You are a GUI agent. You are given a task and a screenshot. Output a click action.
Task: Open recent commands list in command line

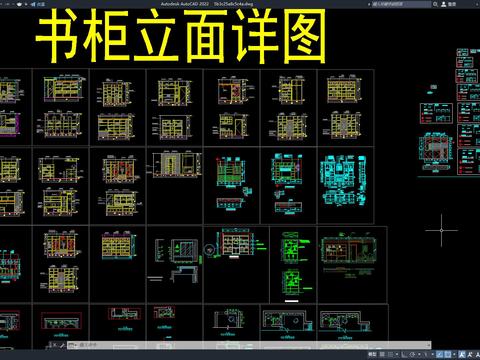click(x=73, y=345)
